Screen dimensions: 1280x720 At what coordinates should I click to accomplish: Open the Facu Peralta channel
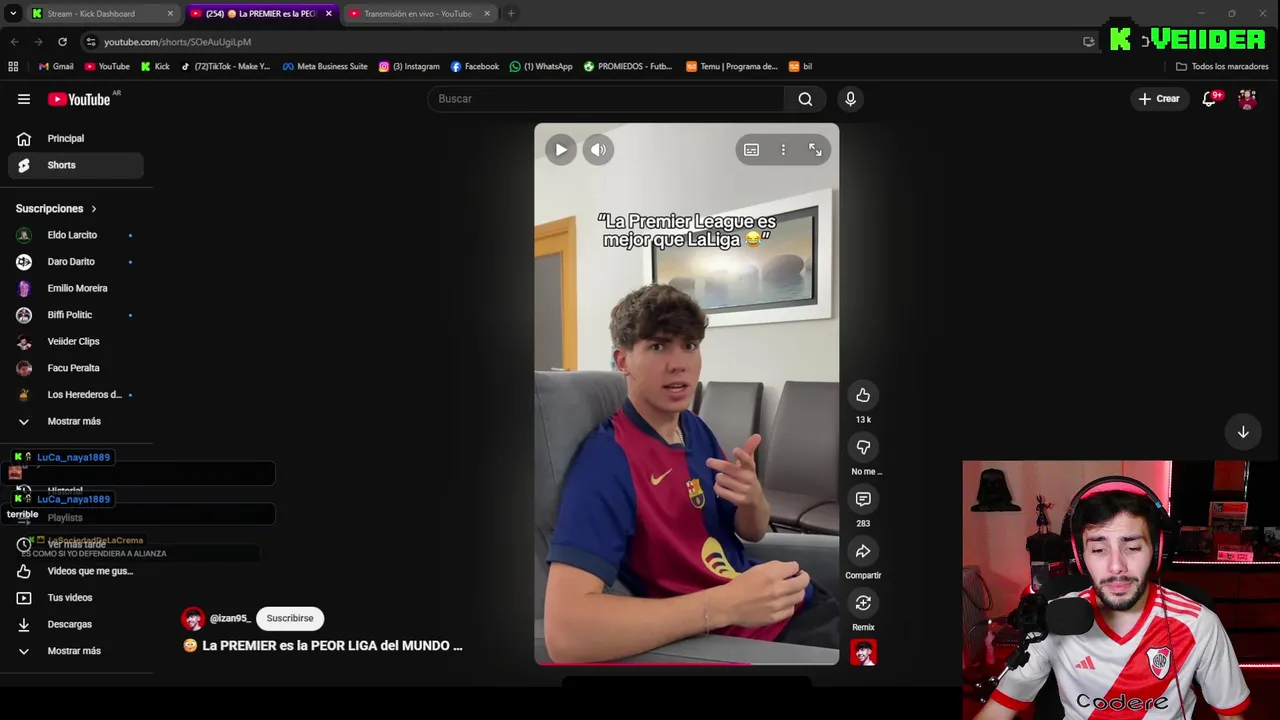tap(76, 368)
